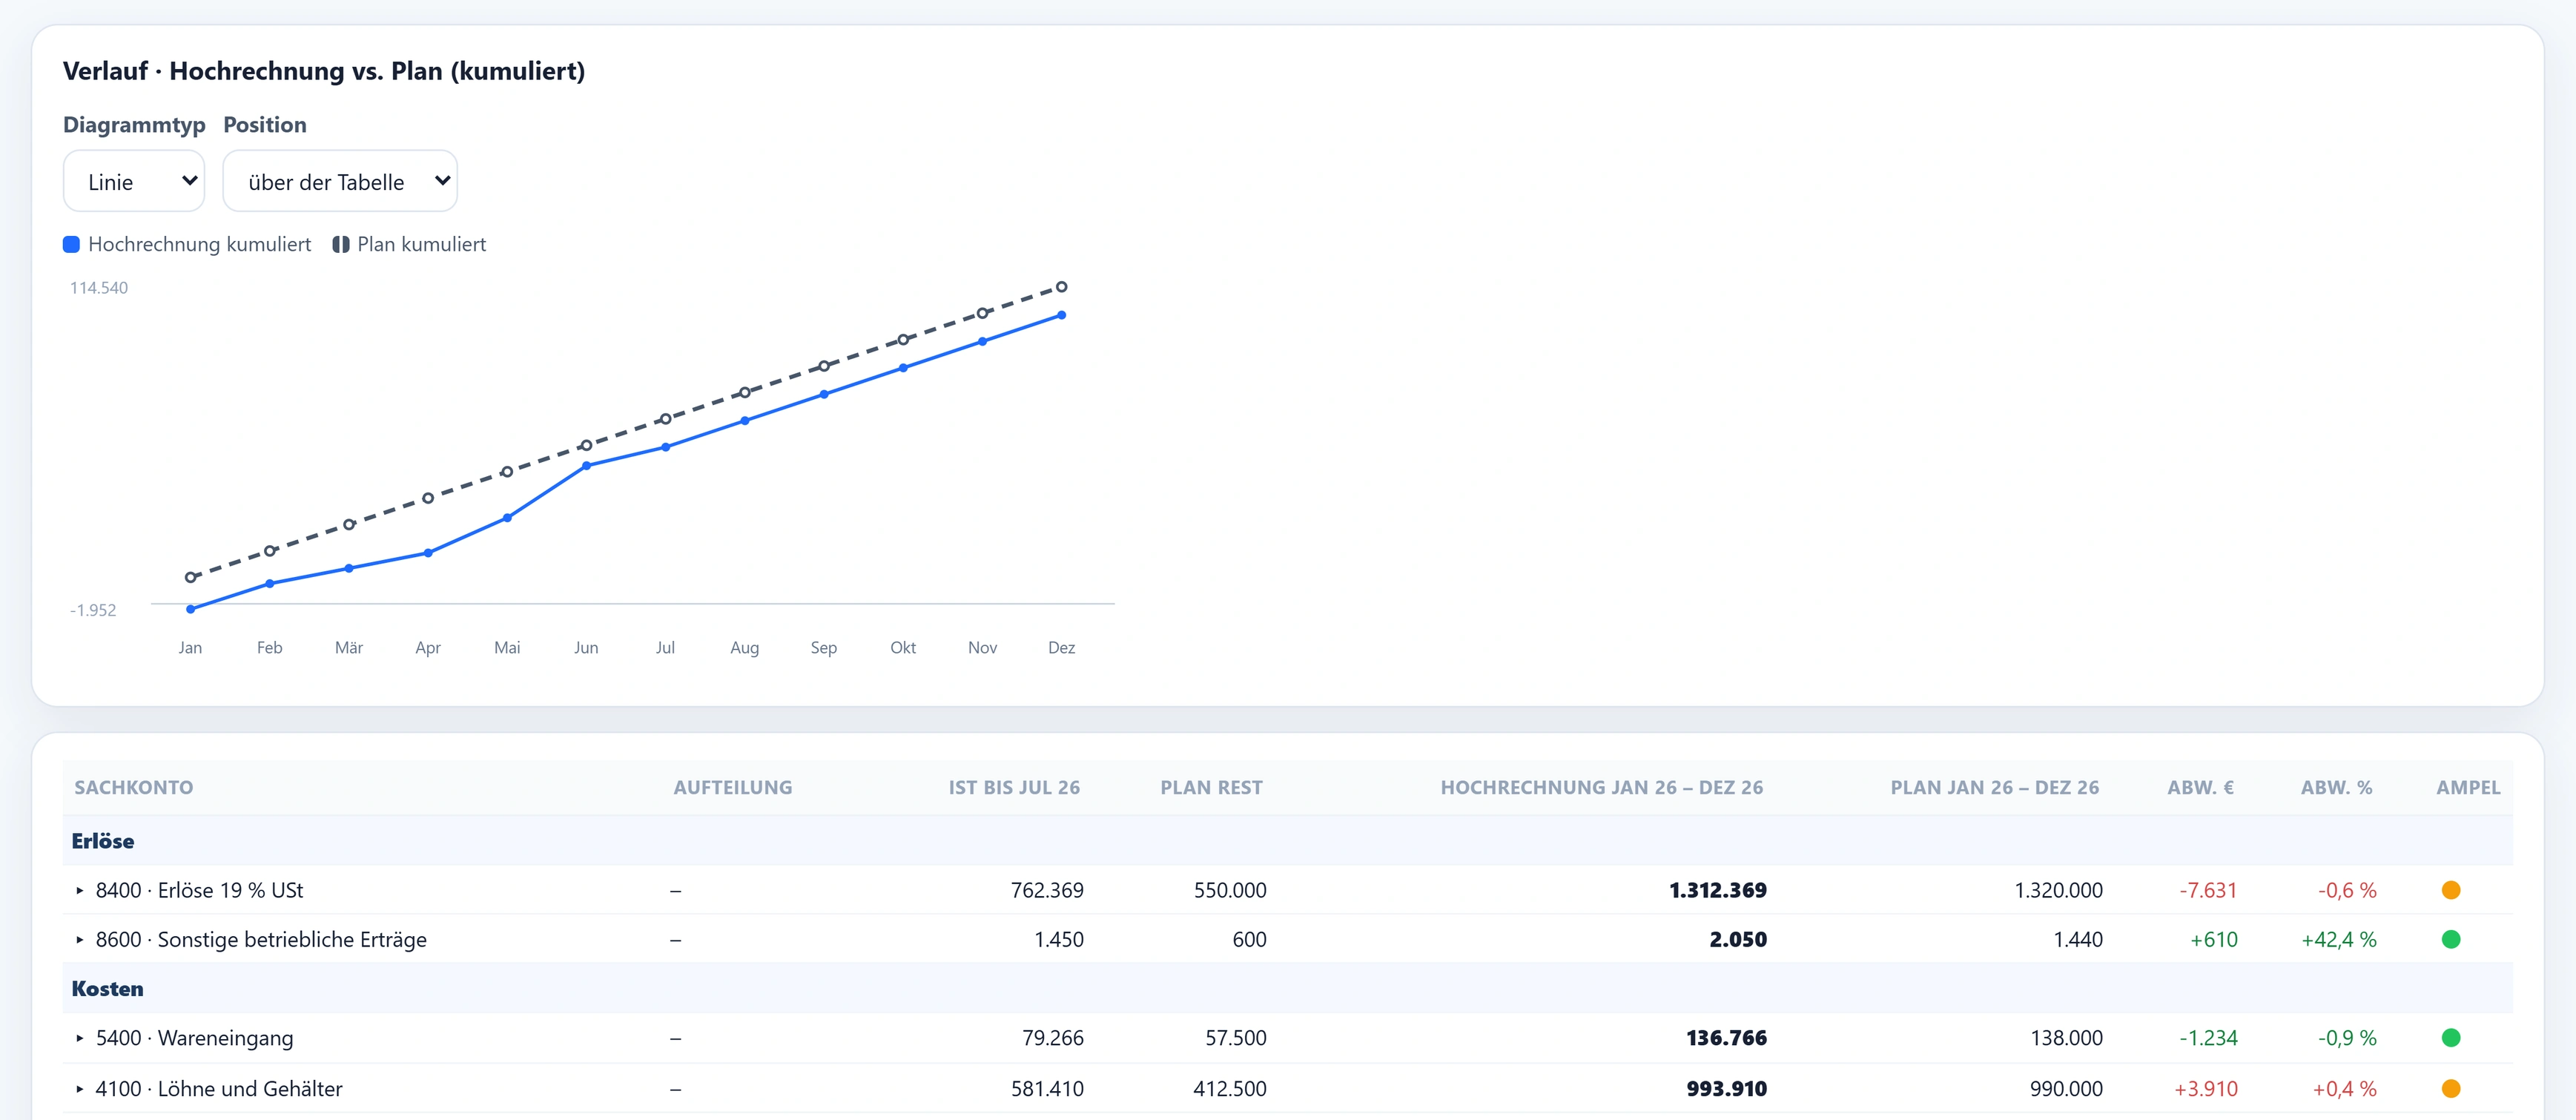Click the Plan value 1.440

point(2078,939)
